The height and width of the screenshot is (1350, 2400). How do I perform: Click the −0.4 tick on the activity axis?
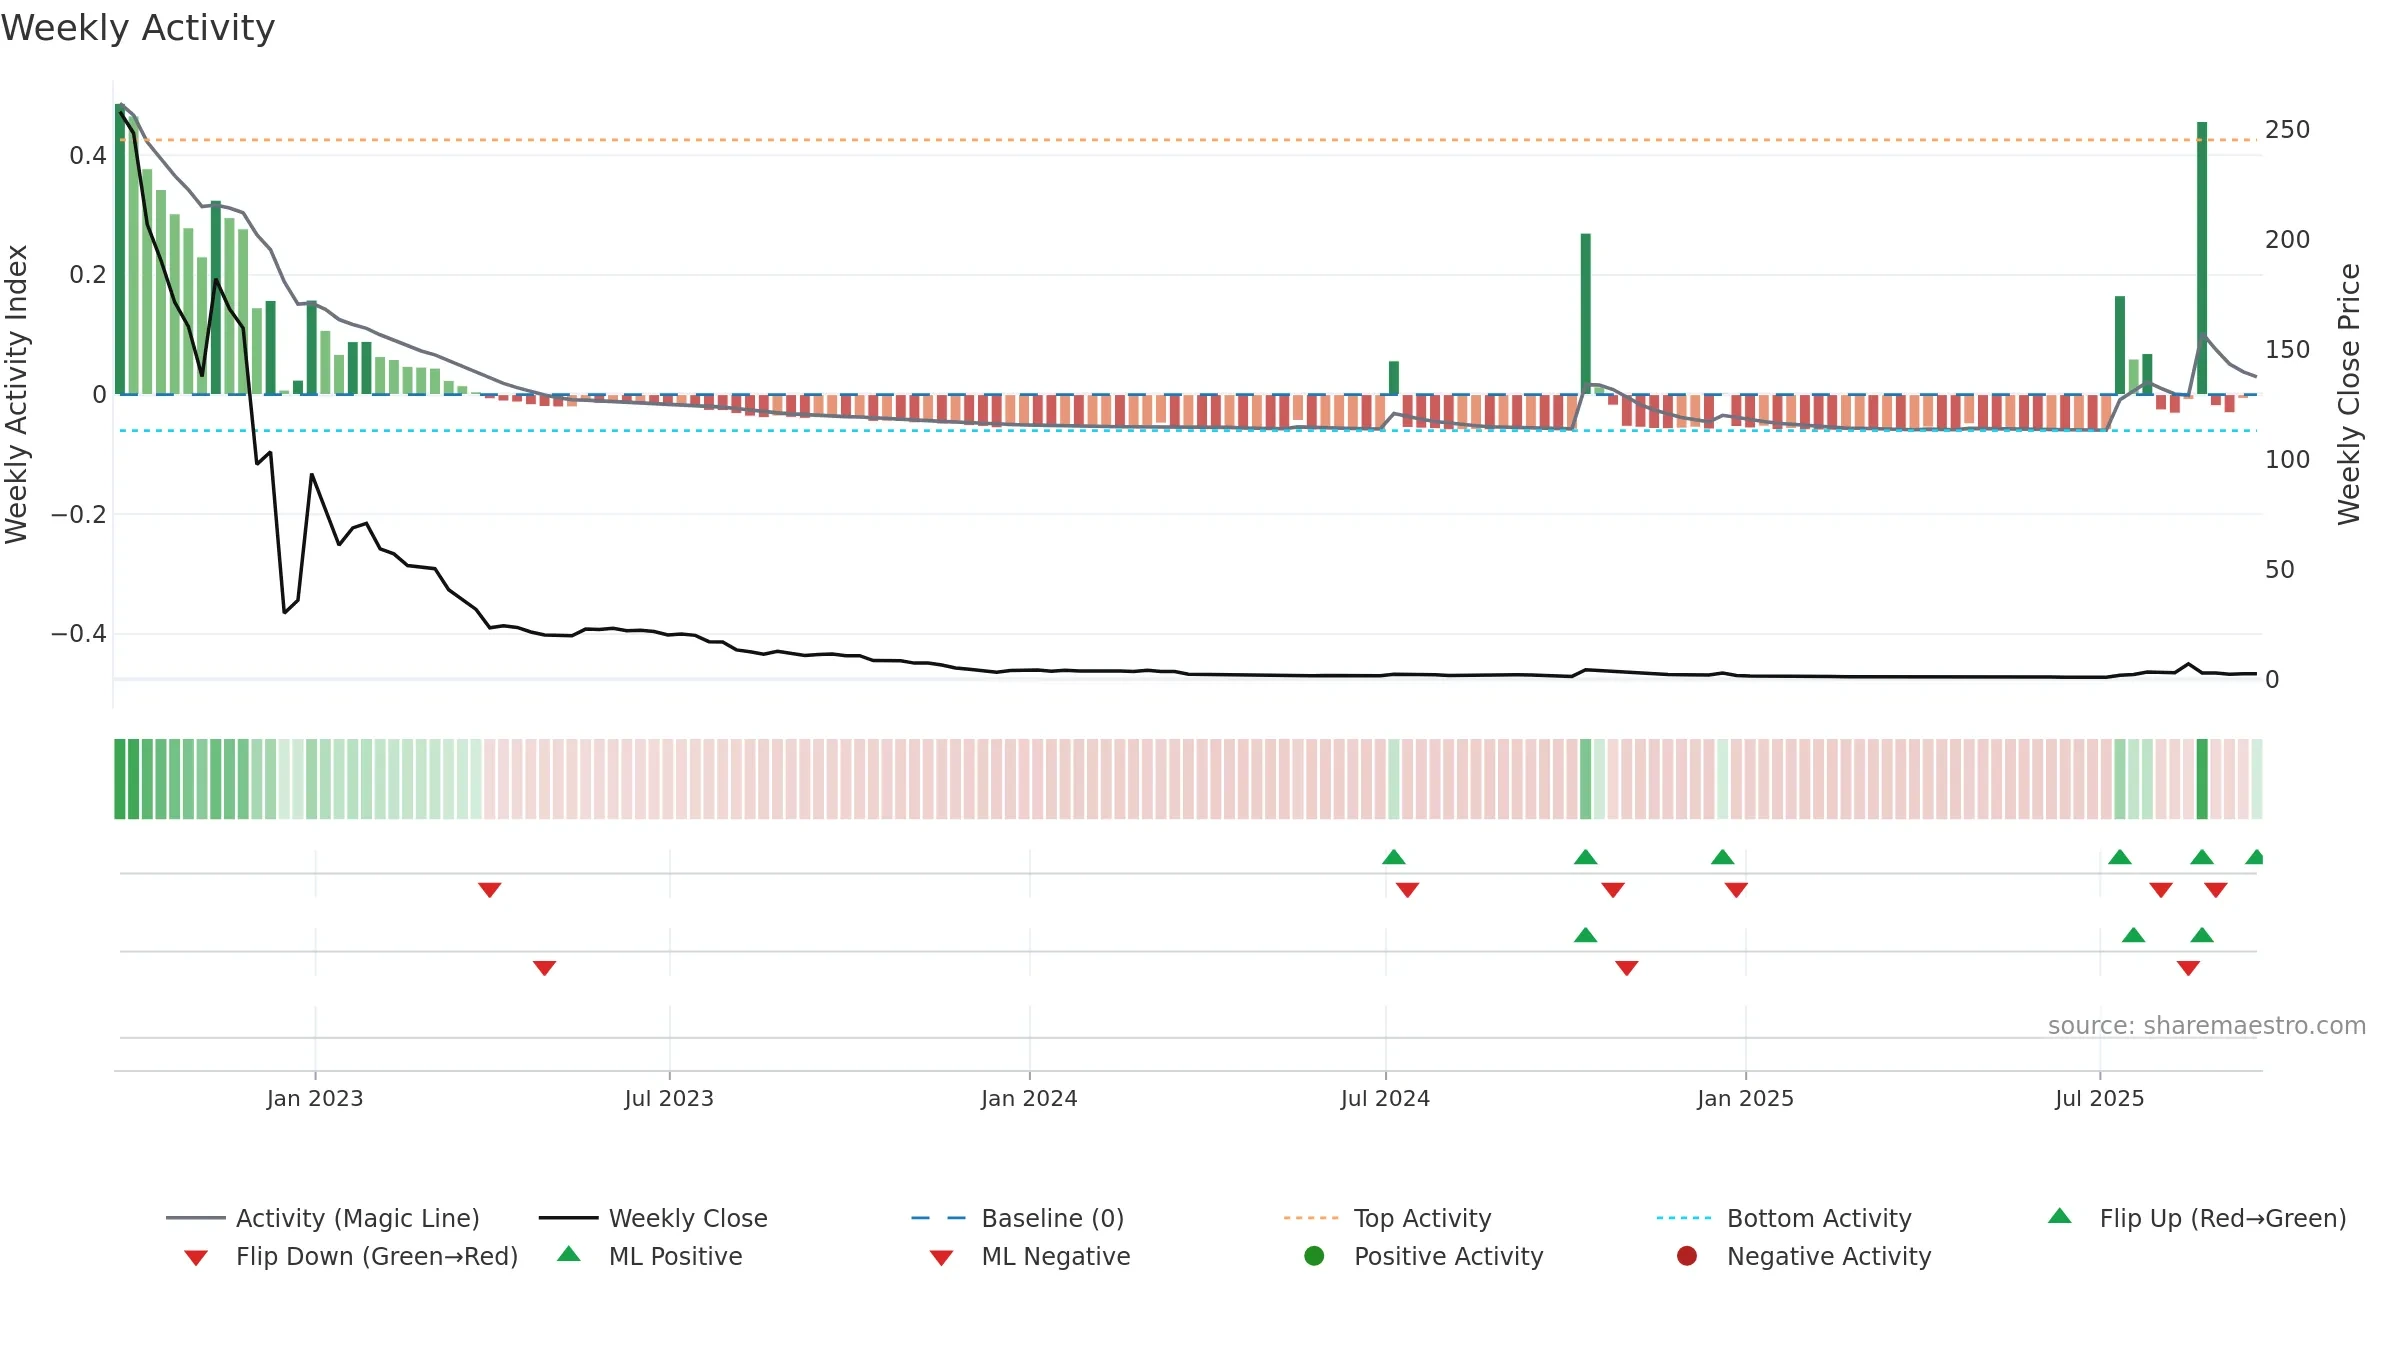coord(79,634)
